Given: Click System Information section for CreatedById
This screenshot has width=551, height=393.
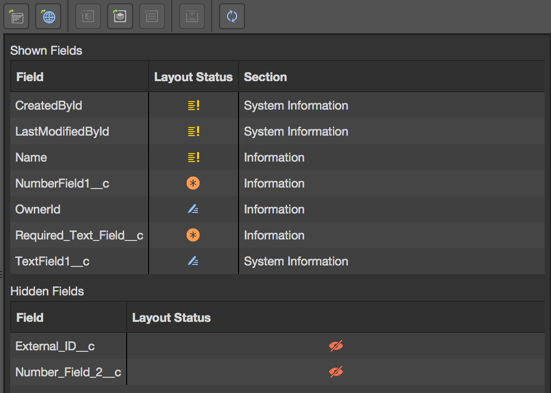Looking at the screenshot, I should point(296,105).
